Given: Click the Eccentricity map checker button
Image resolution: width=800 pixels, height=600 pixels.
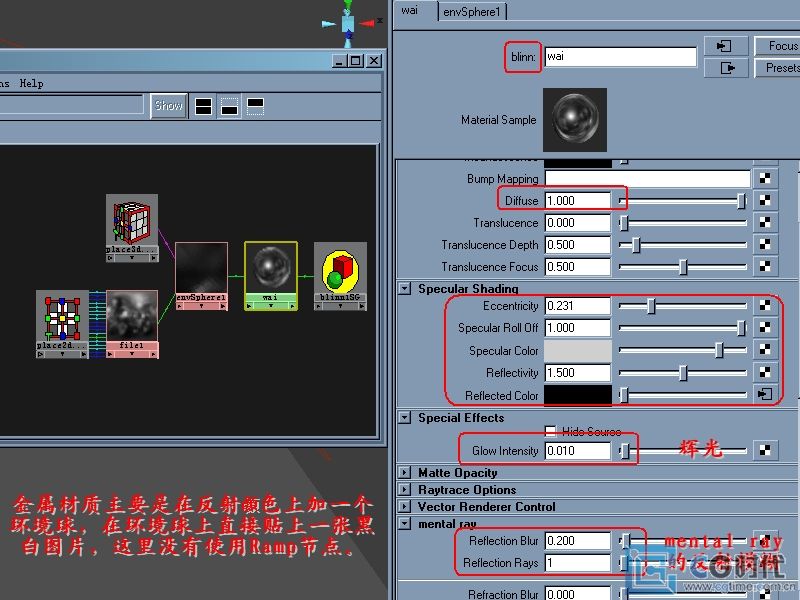Looking at the screenshot, I should (765, 306).
